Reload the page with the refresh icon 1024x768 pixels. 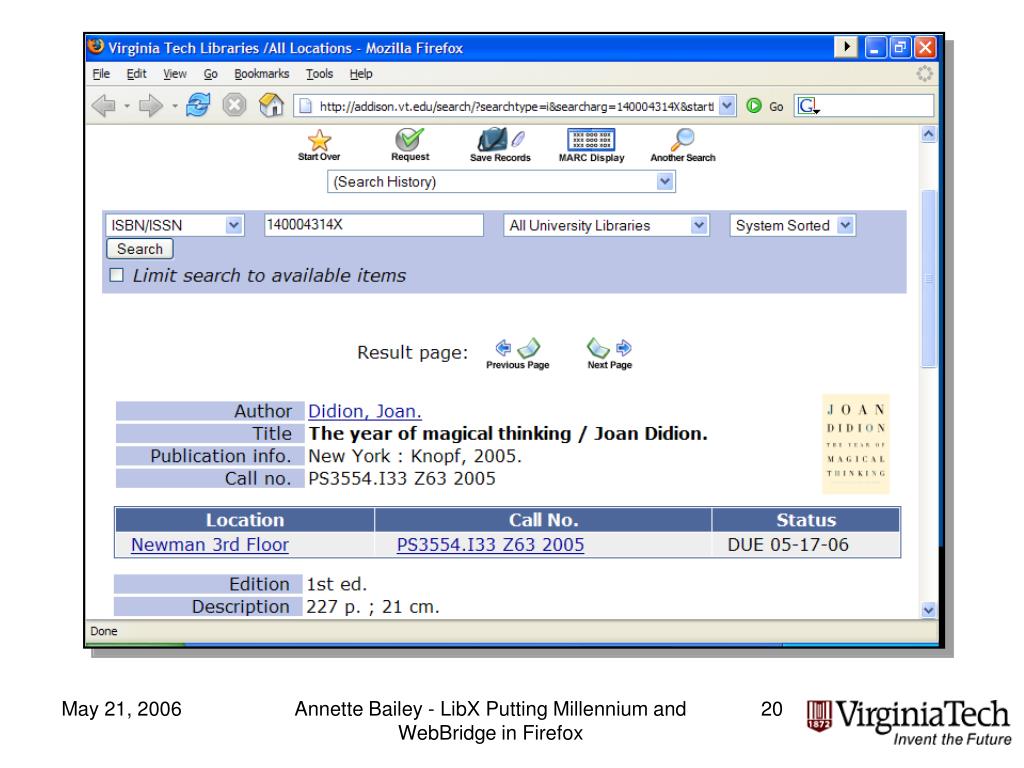tap(199, 105)
